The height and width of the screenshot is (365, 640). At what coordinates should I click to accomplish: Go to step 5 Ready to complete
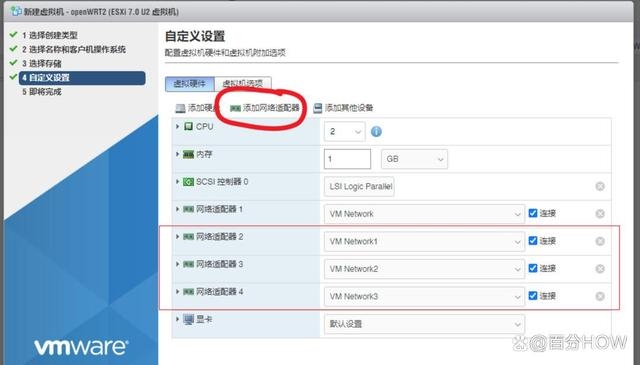[42, 92]
